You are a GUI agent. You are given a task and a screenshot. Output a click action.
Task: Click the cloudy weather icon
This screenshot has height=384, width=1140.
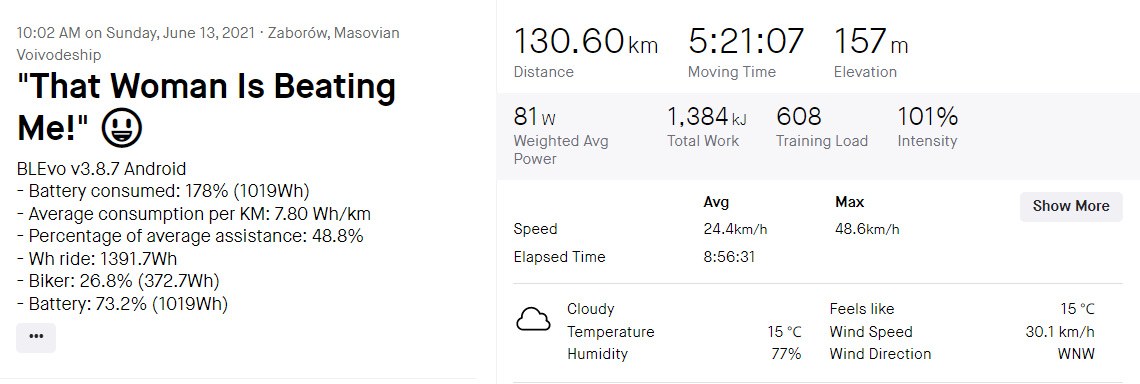[x=533, y=319]
